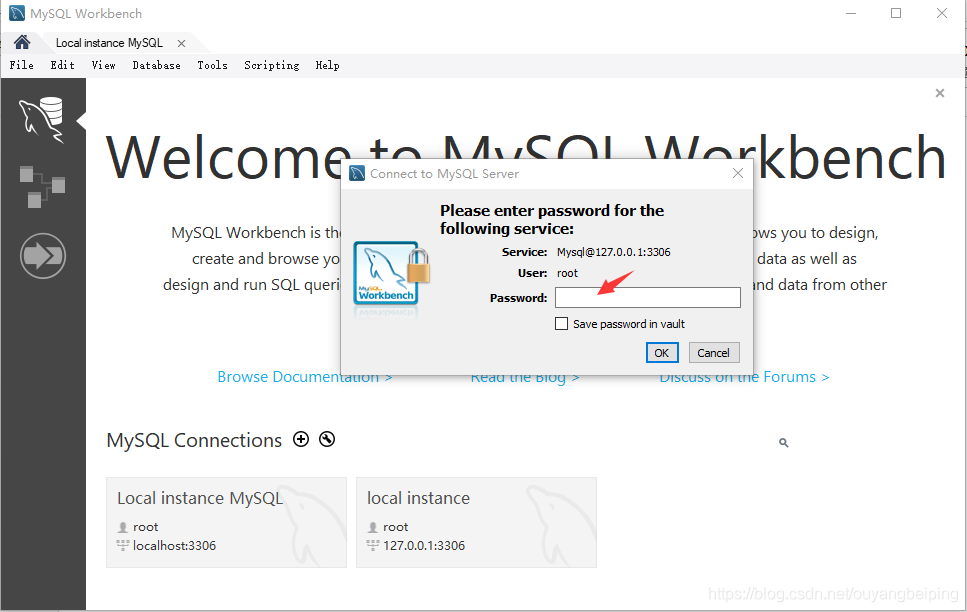Image resolution: width=967 pixels, height=612 pixels.
Task: Open the Read the Blog link
Action: [x=520, y=376]
